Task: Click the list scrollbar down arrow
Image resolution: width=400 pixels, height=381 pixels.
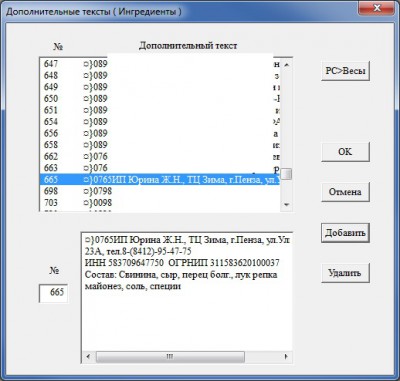Action: pyautogui.click(x=287, y=205)
